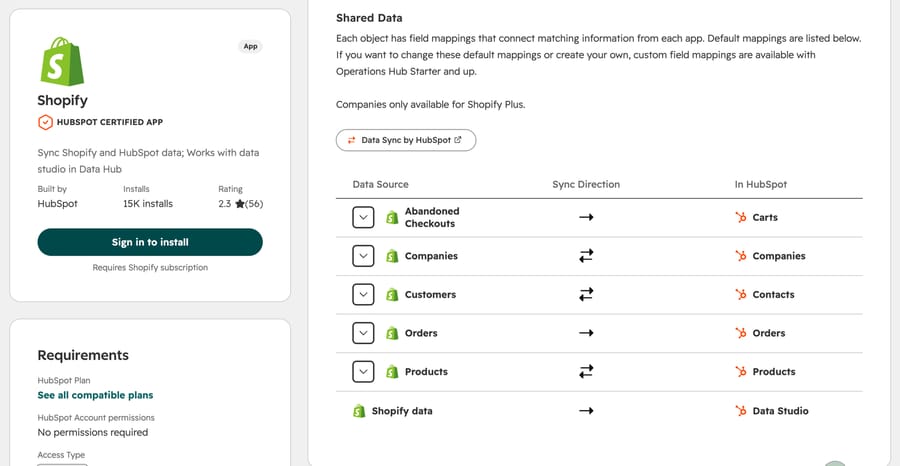
Task: Click Shopify icon beside Products source
Action: pyautogui.click(x=392, y=371)
